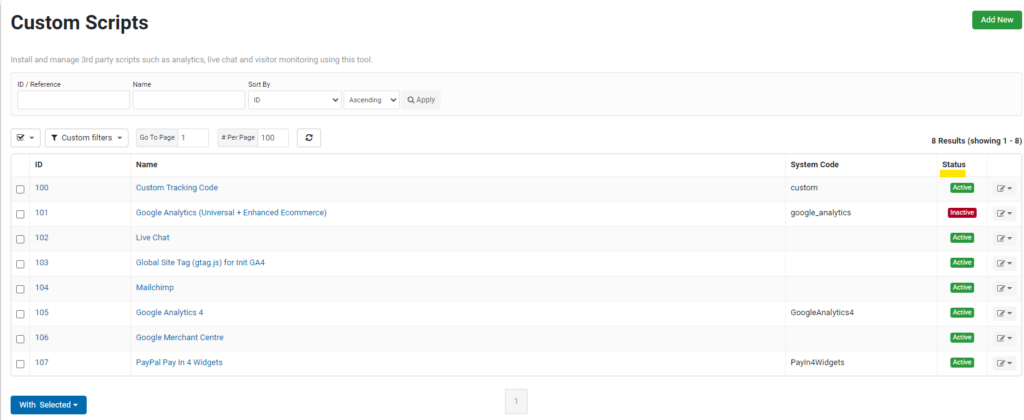Viewport: 1024px width, 420px height.
Task: Click the Apply search button
Action: click(421, 100)
